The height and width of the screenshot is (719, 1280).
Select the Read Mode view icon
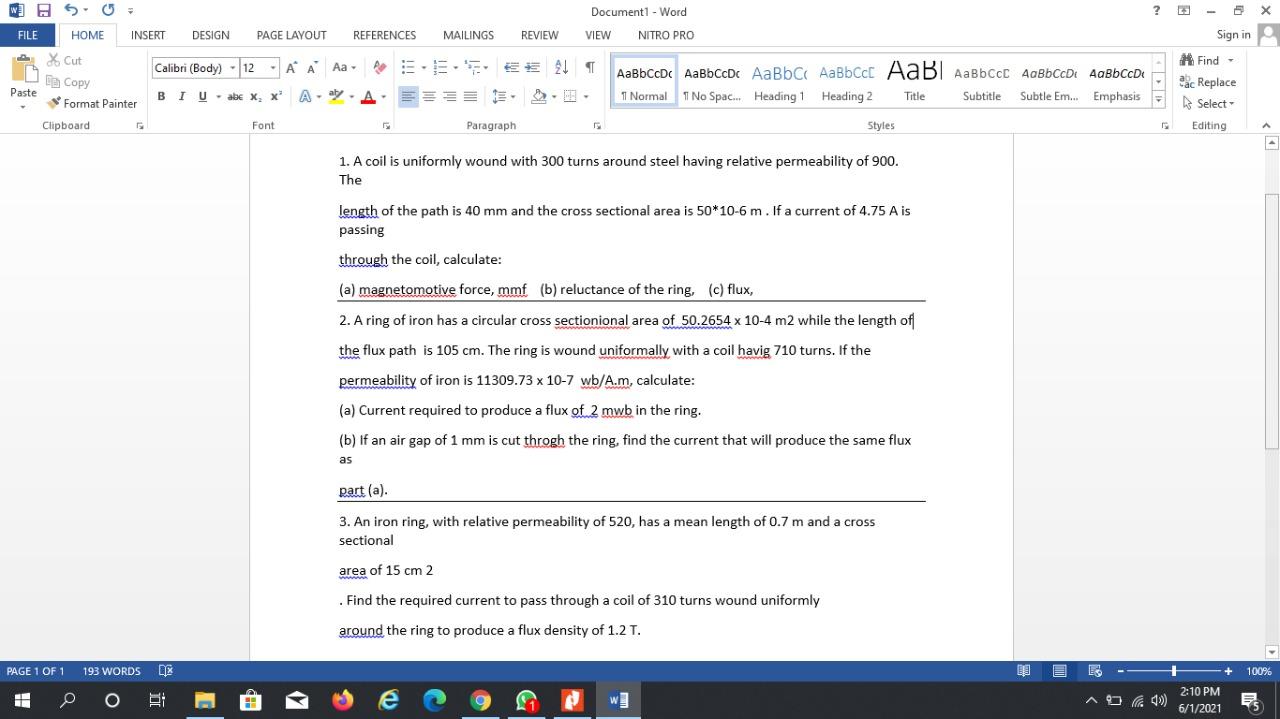pos(1023,671)
